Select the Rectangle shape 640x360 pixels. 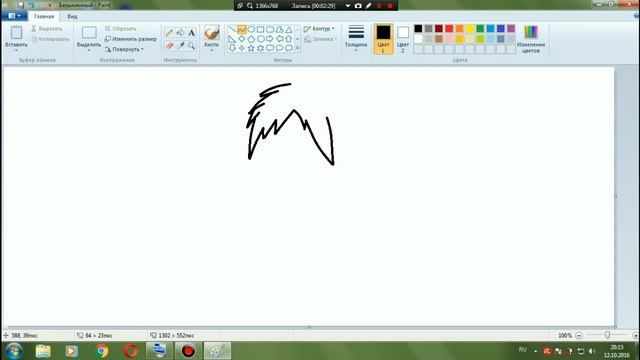[260, 30]
